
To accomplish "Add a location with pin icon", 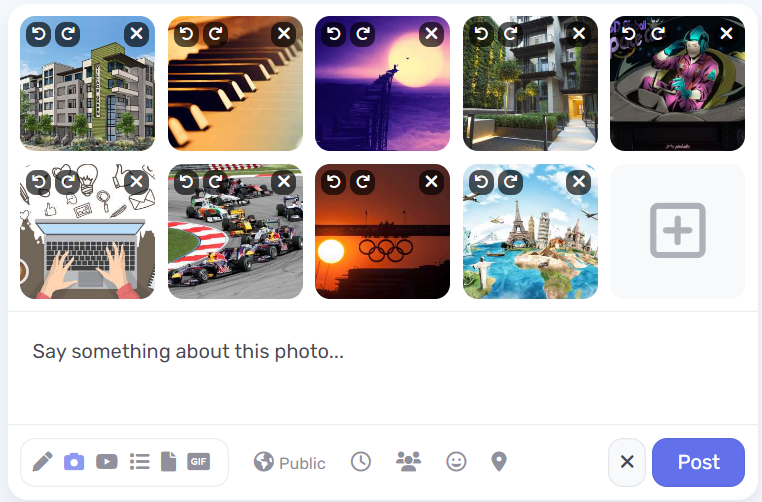I will pyautogui.click(x=499, y=462).
